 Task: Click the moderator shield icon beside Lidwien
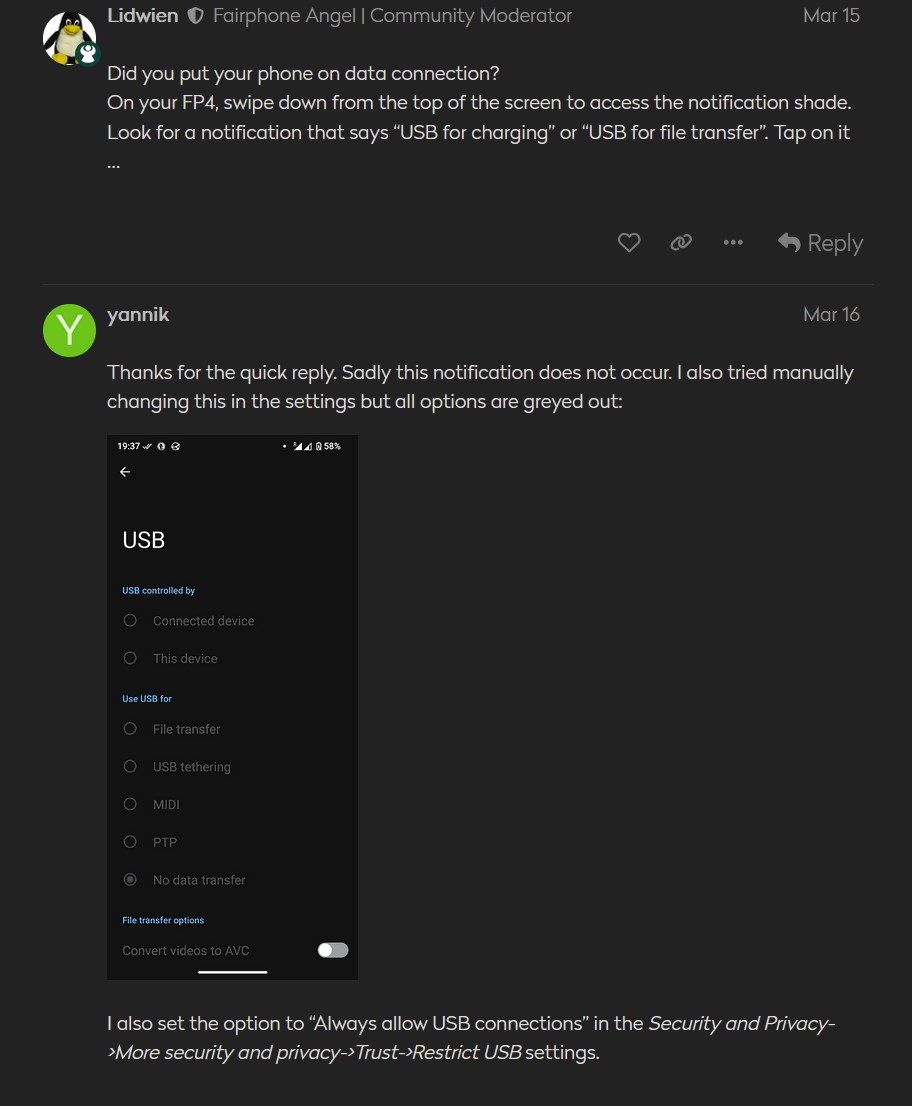(196, 16)
